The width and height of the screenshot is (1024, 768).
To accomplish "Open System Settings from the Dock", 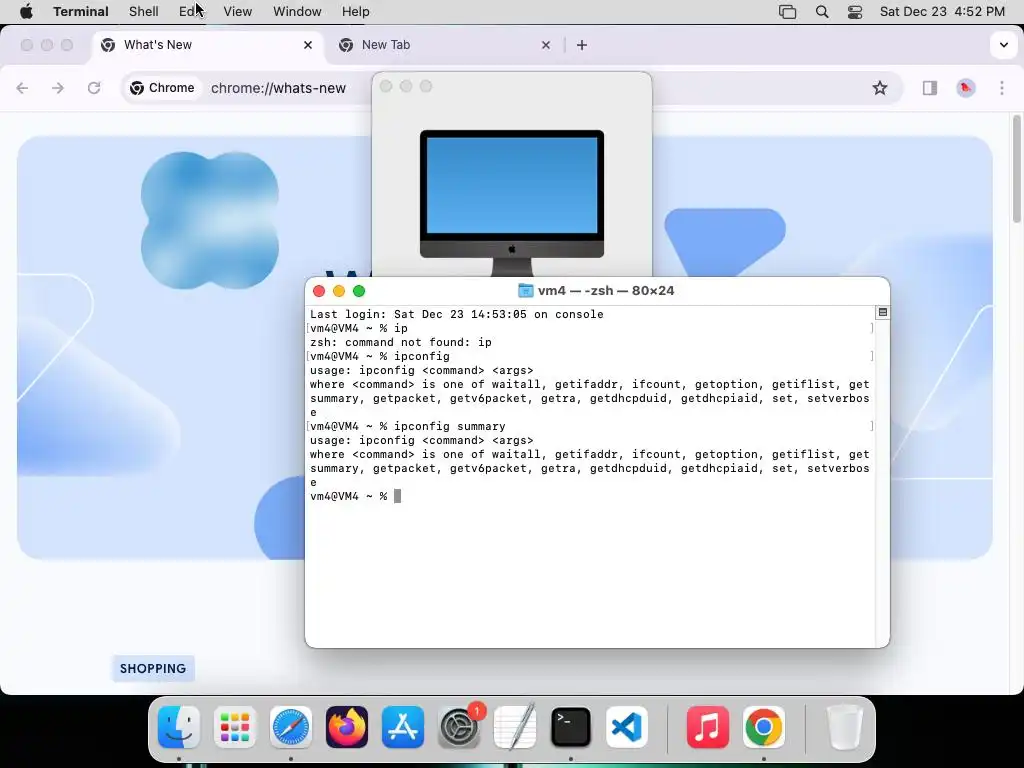I will (459, 727).
